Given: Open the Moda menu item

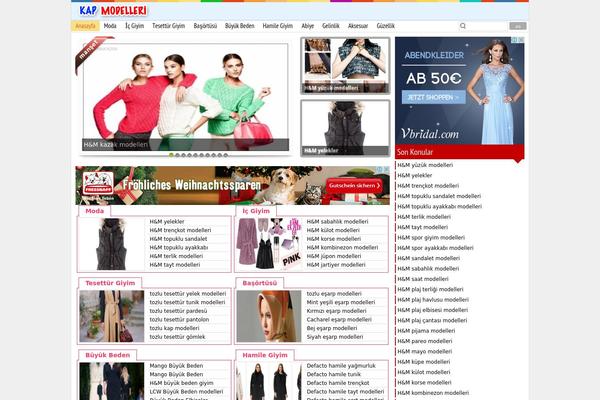Looking at the screenshot, I should 110,26.
